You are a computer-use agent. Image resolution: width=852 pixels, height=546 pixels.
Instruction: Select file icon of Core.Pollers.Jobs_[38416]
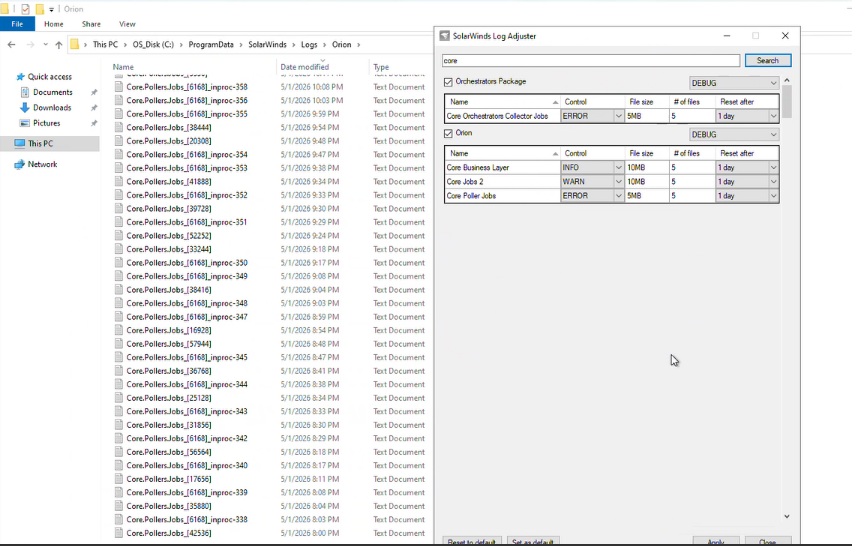tap(118, 290)
